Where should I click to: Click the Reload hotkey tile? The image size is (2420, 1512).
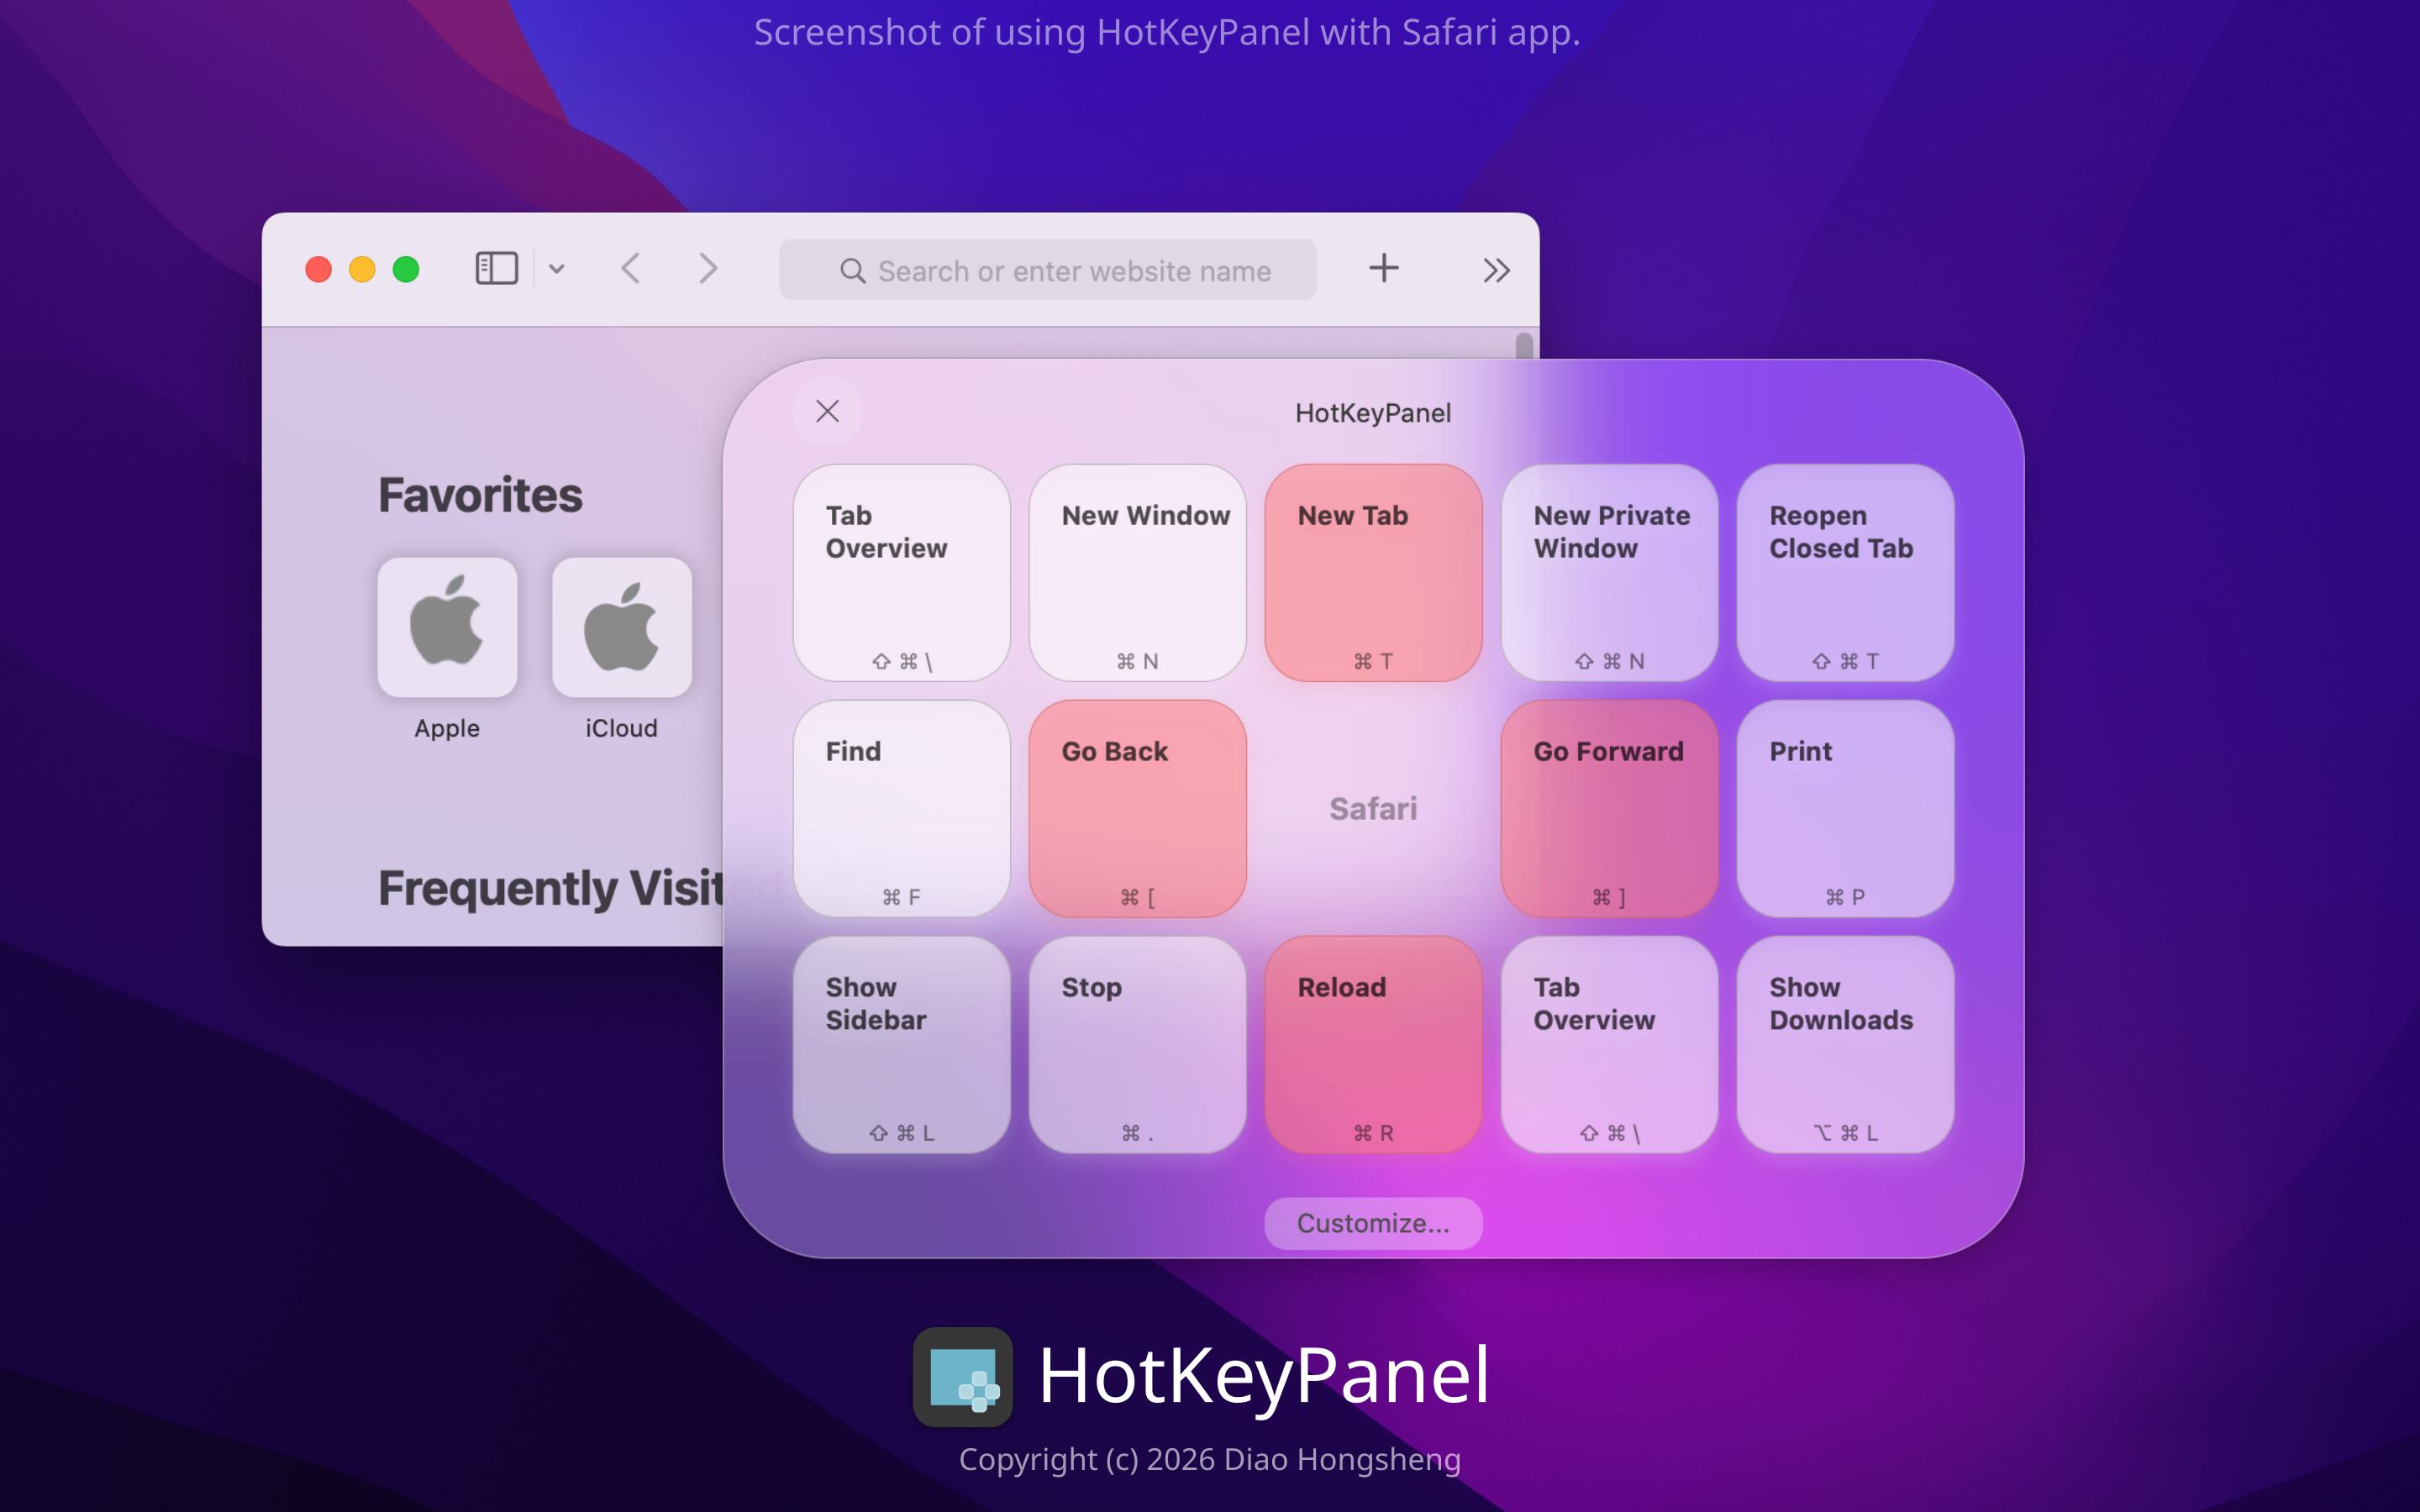pos(1373,1044)
